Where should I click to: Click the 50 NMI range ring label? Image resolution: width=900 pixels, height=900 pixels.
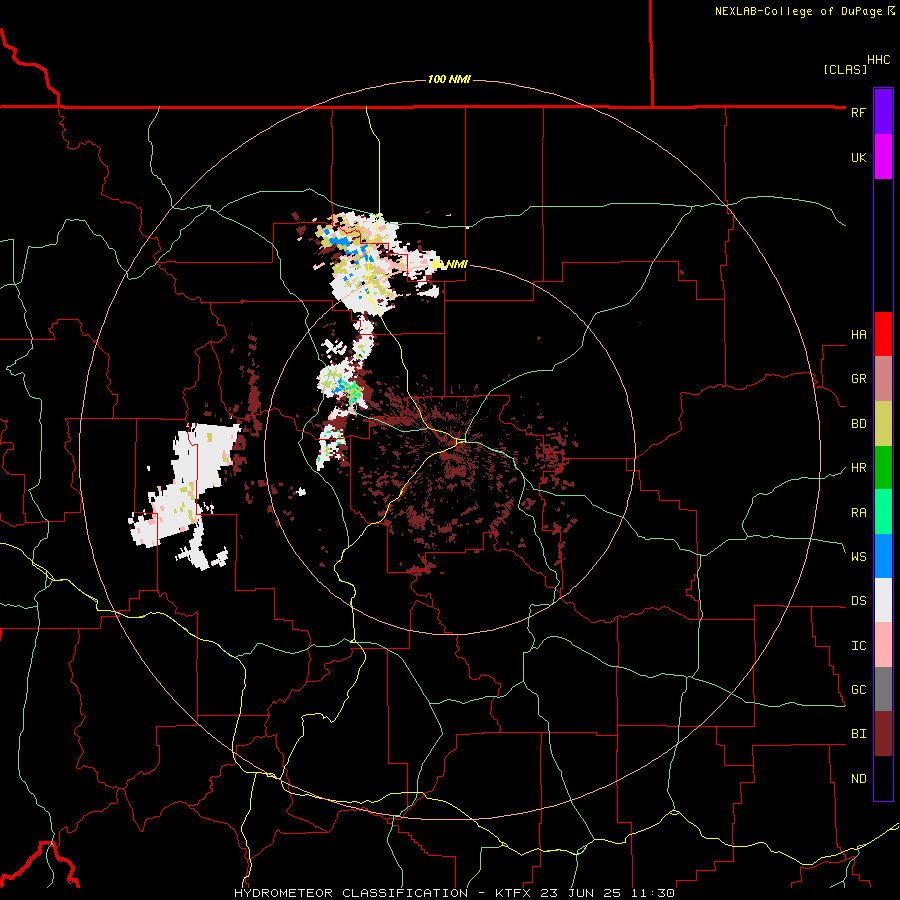pyautogui.click(x=449, y=264)
